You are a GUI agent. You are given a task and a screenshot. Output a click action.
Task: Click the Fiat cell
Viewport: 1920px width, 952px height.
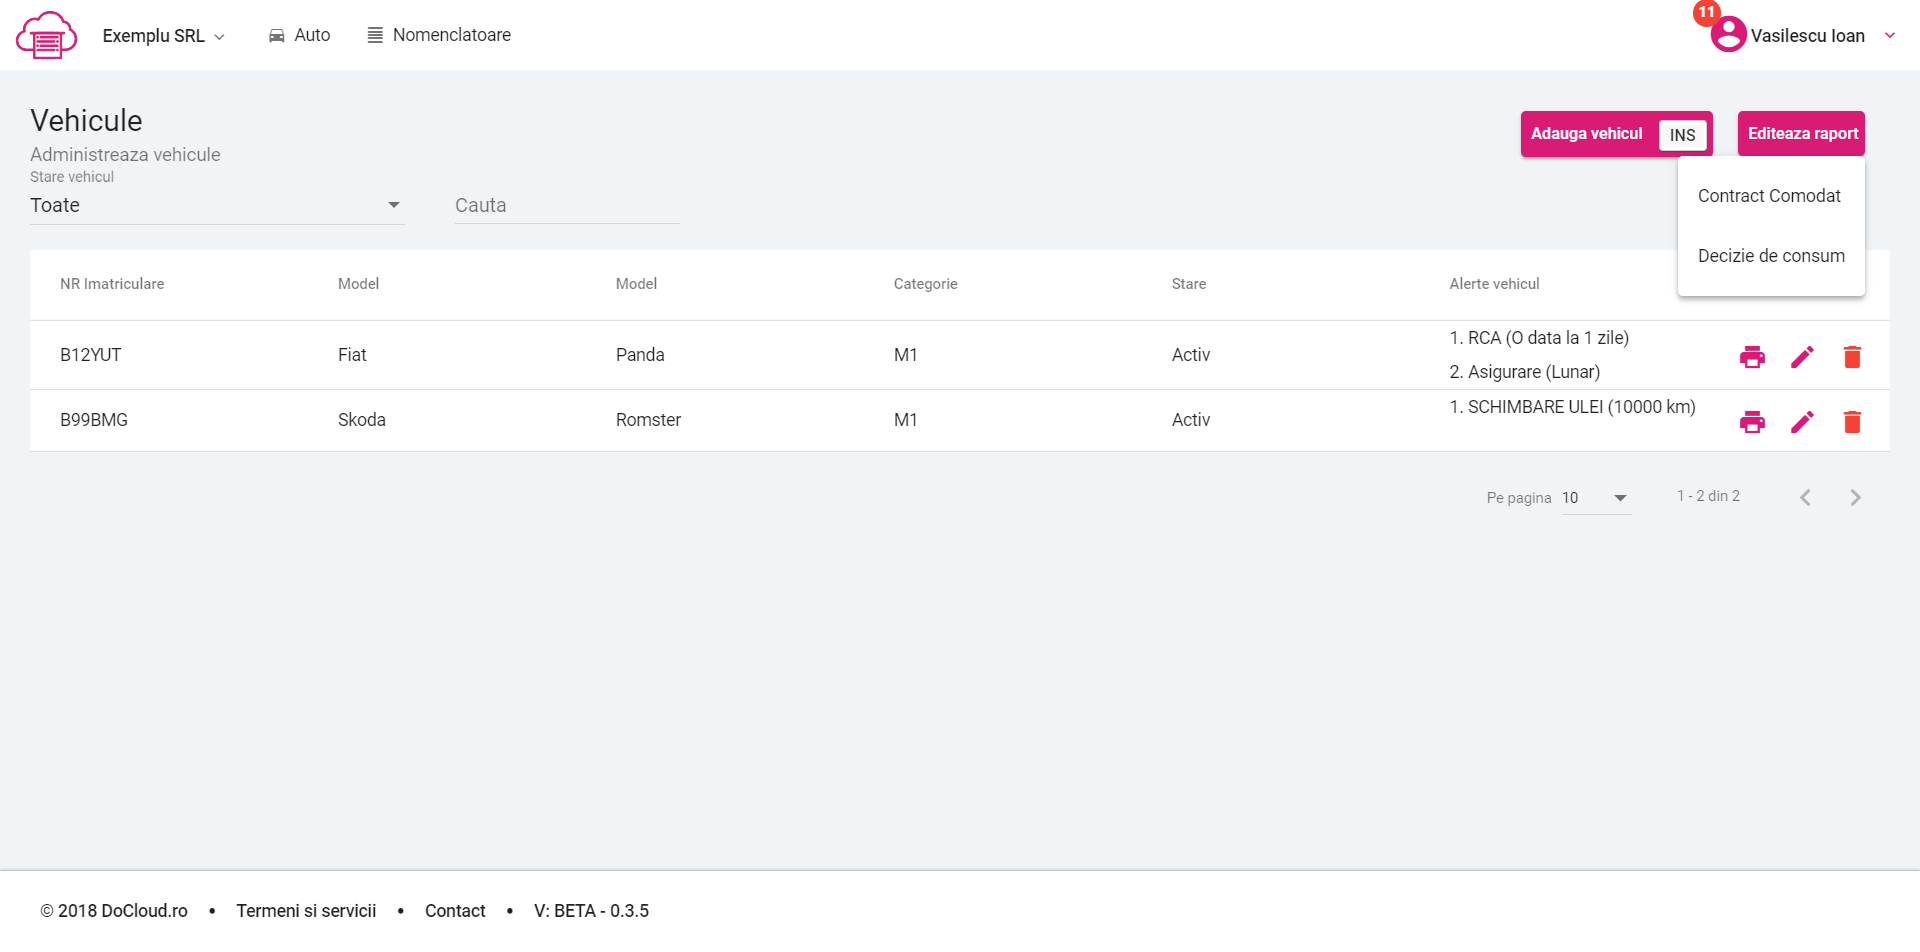pyautogui.click(x=352, y=355)
